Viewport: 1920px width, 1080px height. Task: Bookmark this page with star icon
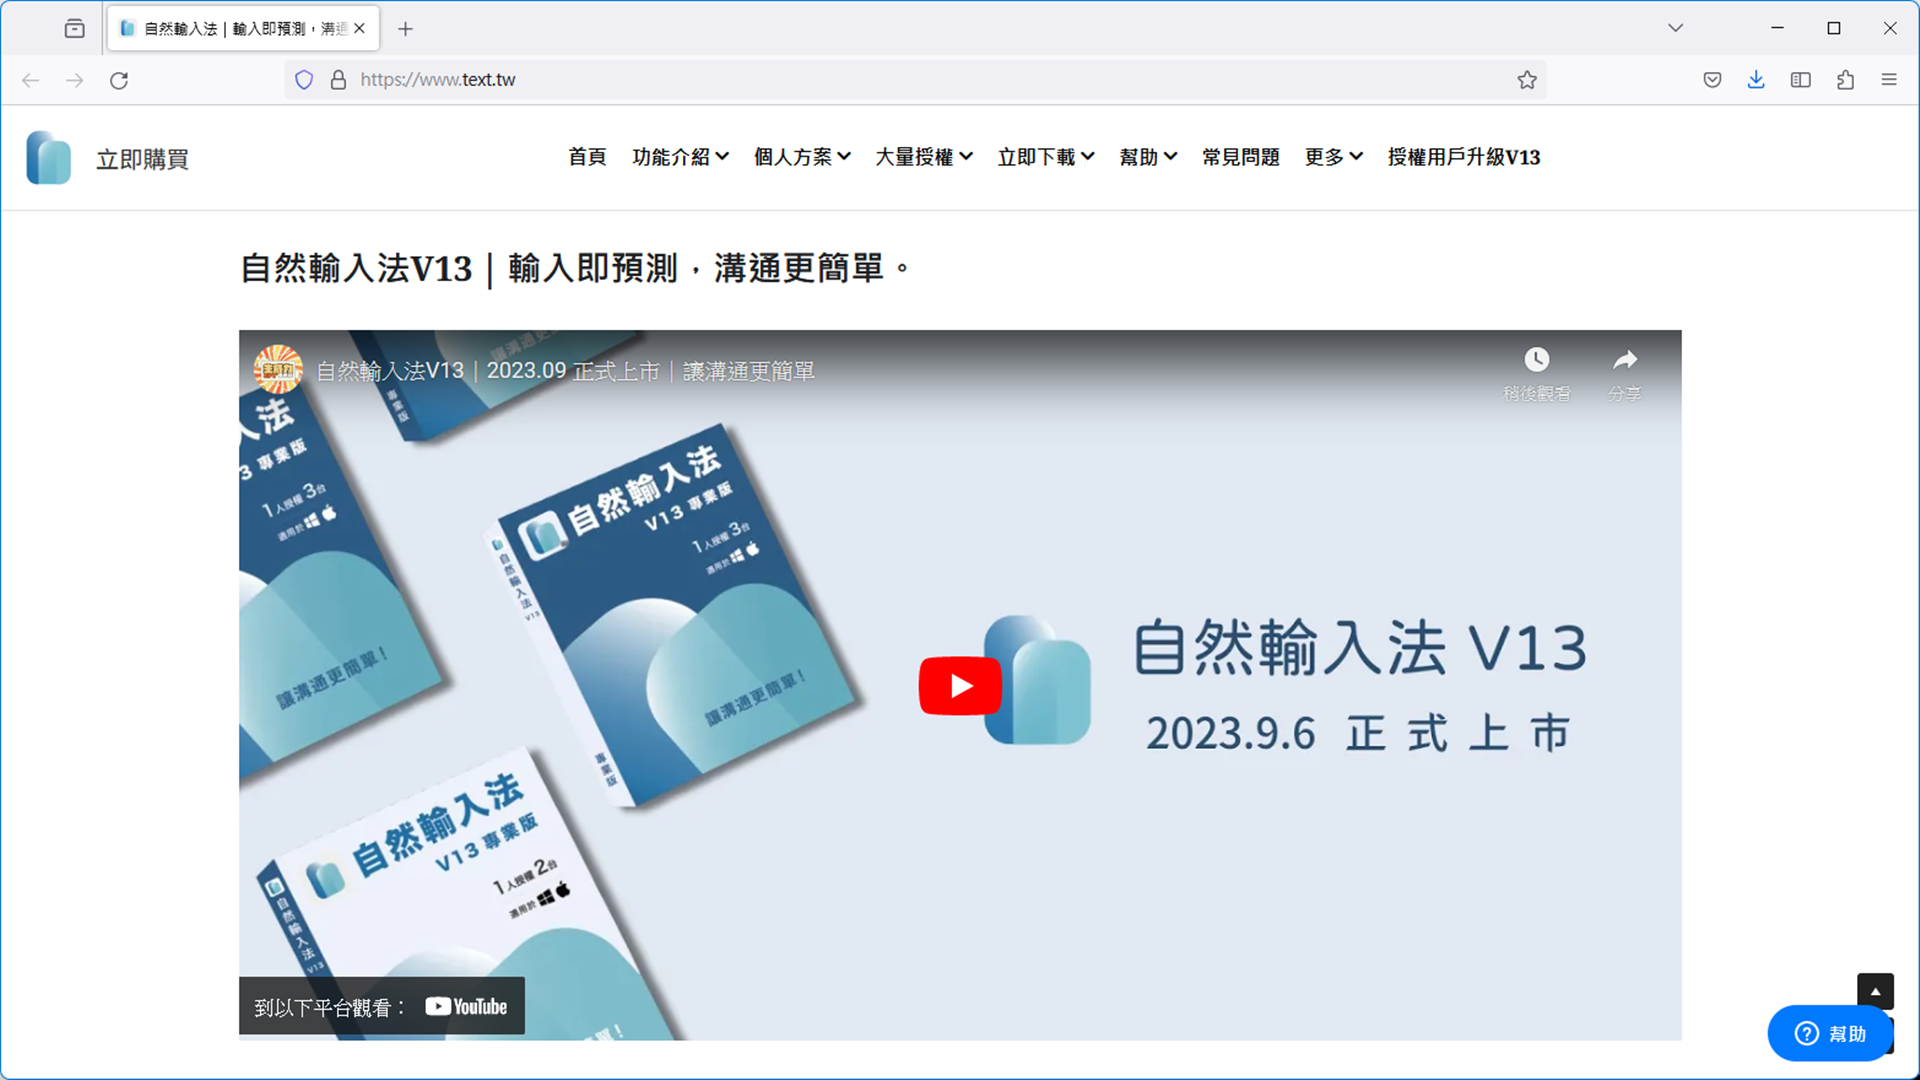point(1527,80)
